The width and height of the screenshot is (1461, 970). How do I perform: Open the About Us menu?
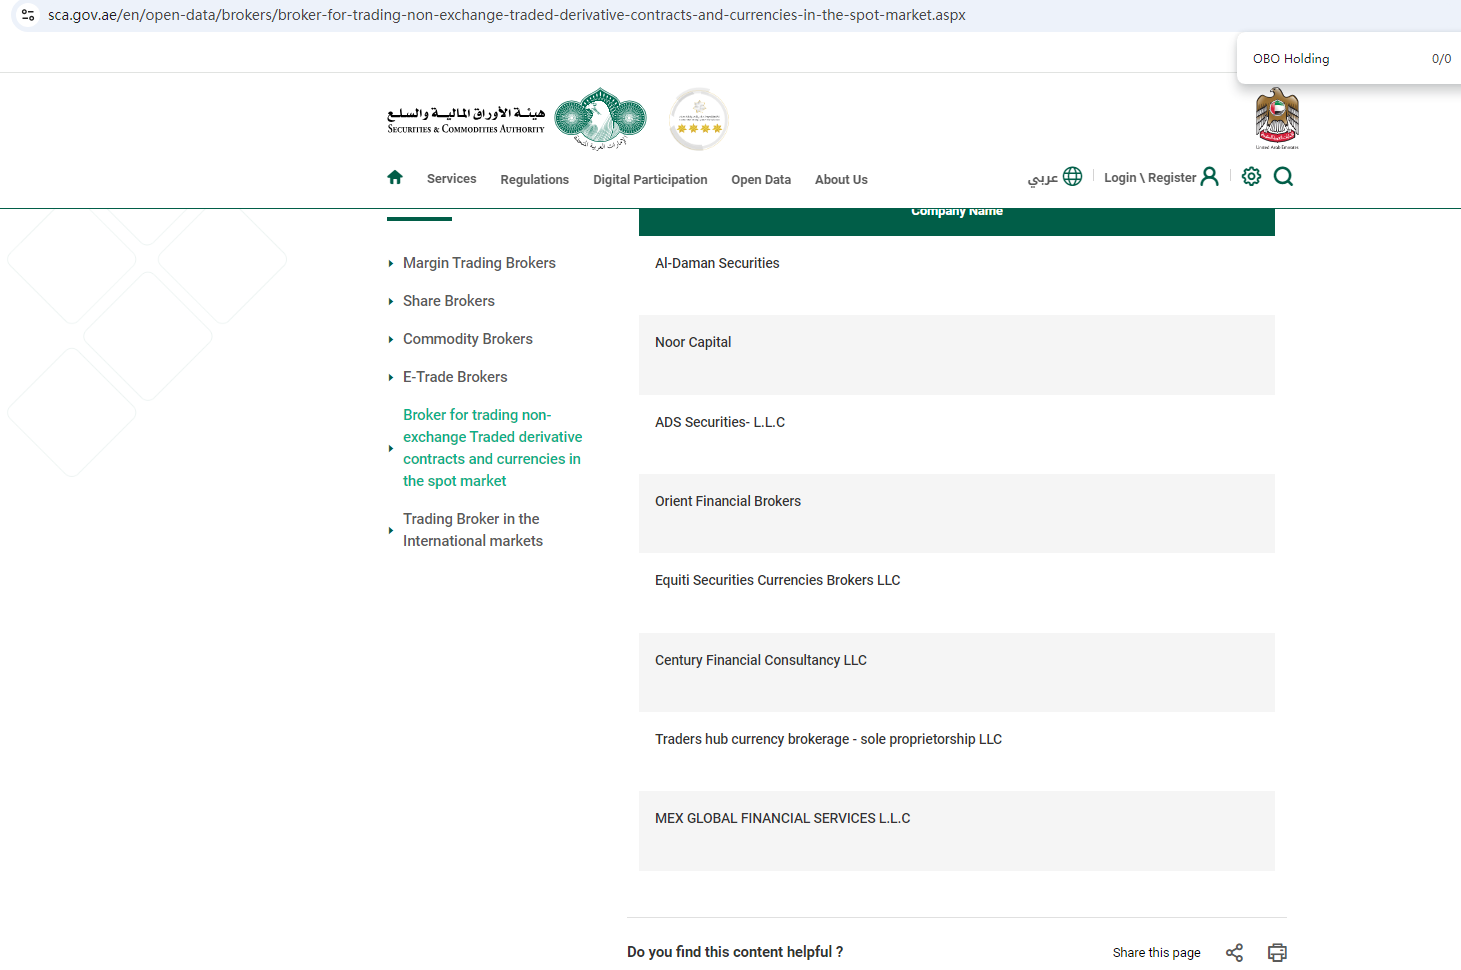[x=841, y=180]
